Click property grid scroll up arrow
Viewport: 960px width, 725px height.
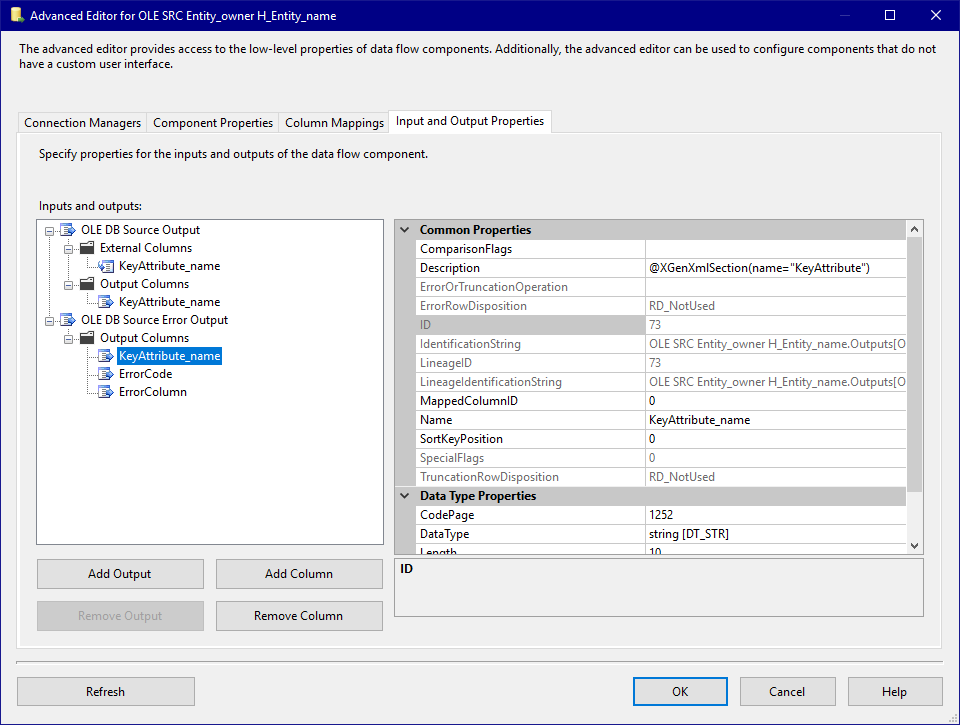914,230
